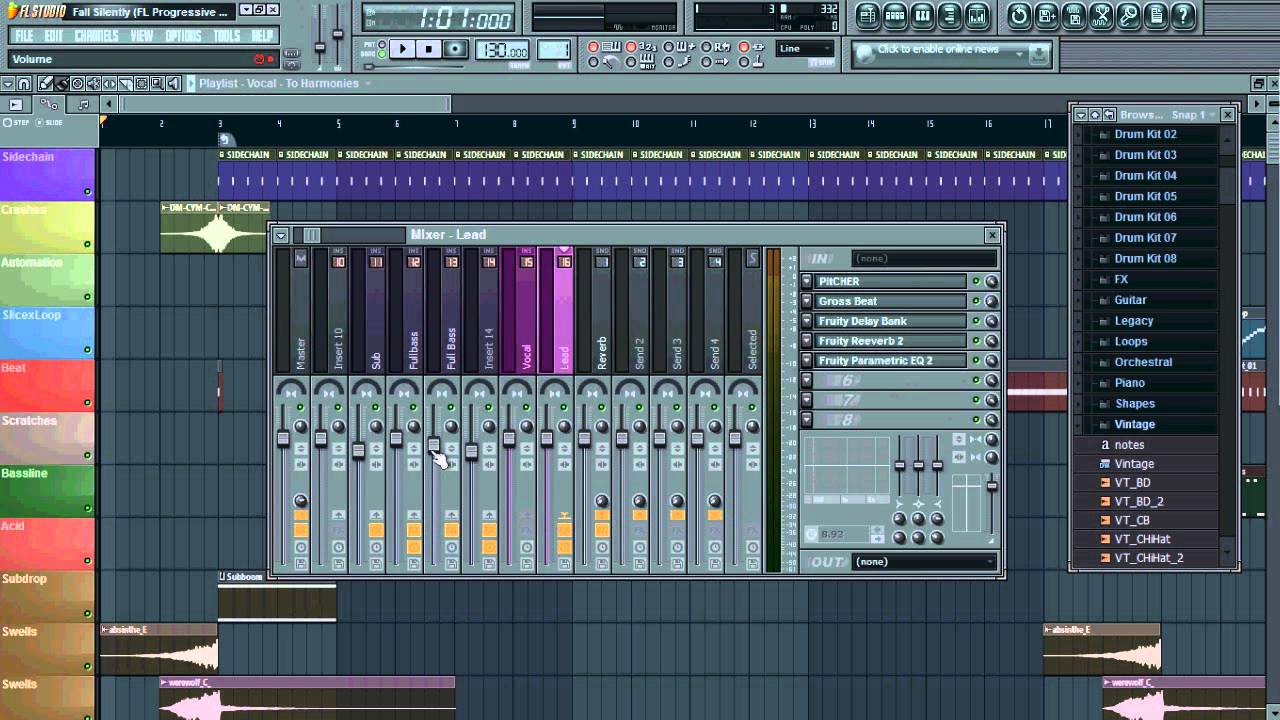Click the Save-as-new-version toolbar icon
The image size is (1280, 720).
[1046, 15]
